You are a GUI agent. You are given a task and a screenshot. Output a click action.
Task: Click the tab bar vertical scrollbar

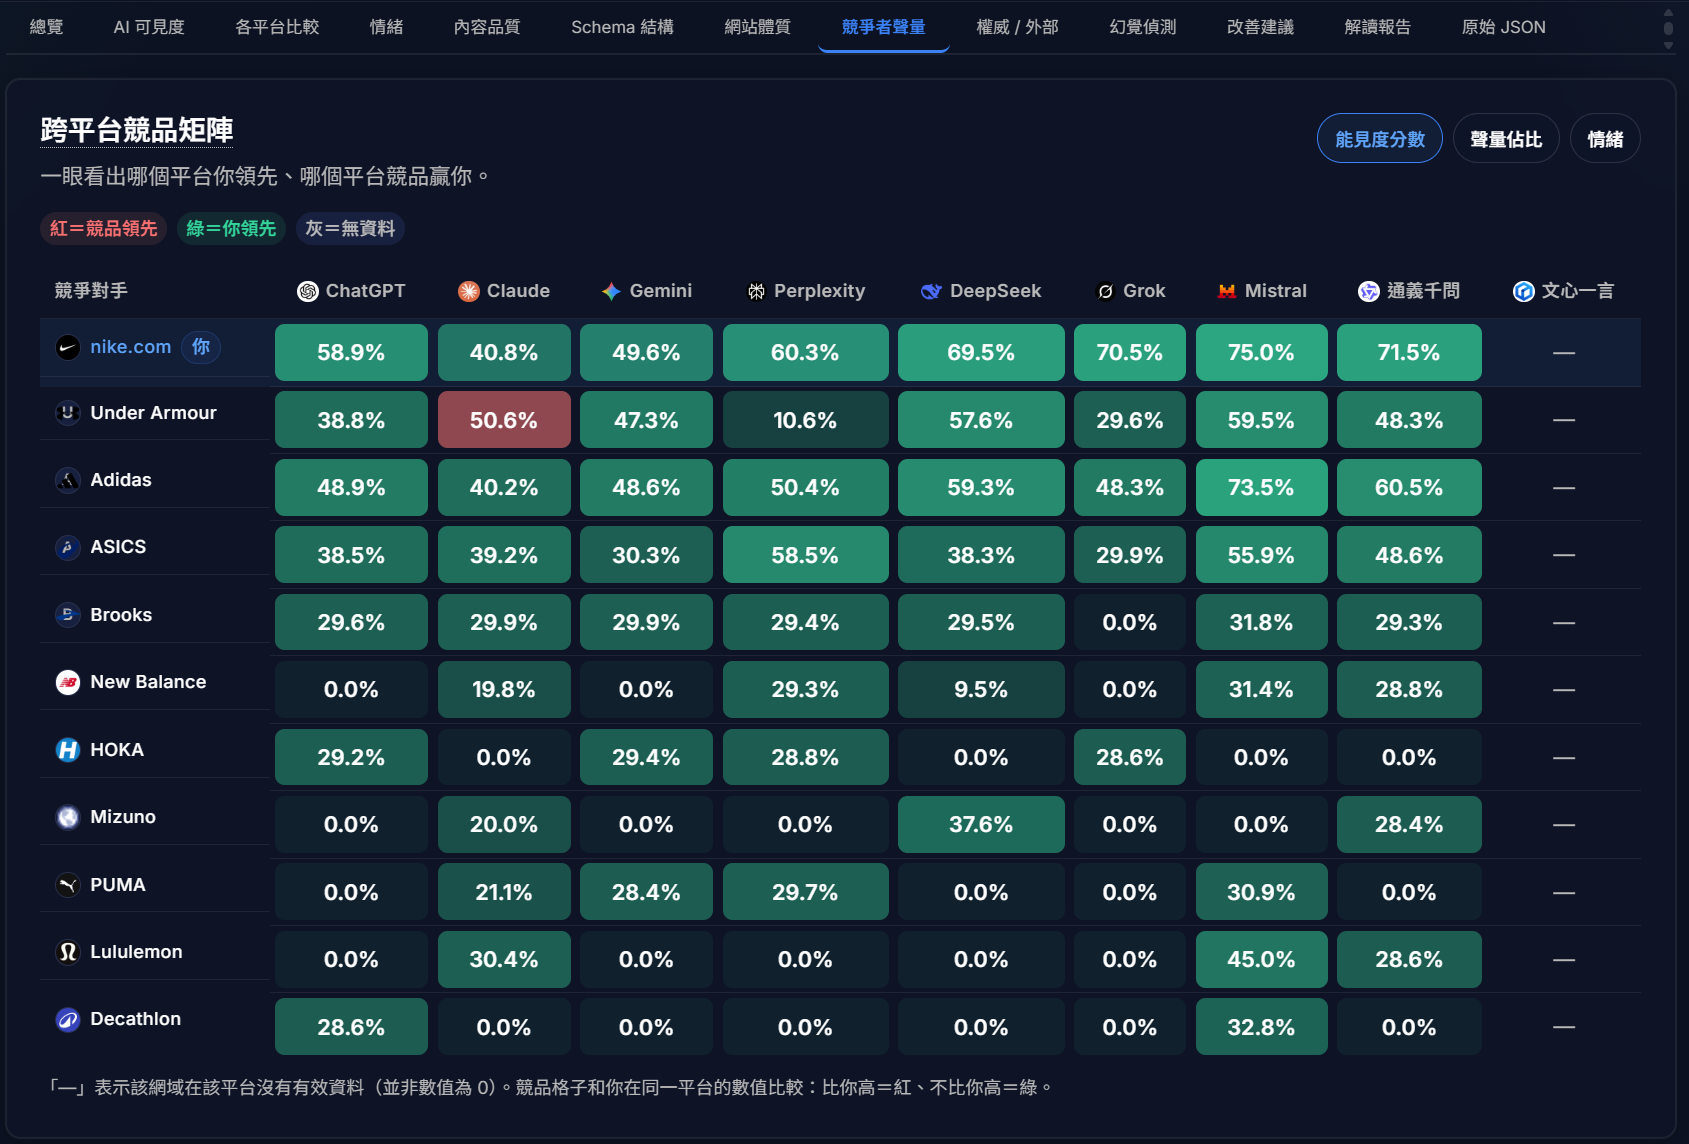pos(1668,27)
